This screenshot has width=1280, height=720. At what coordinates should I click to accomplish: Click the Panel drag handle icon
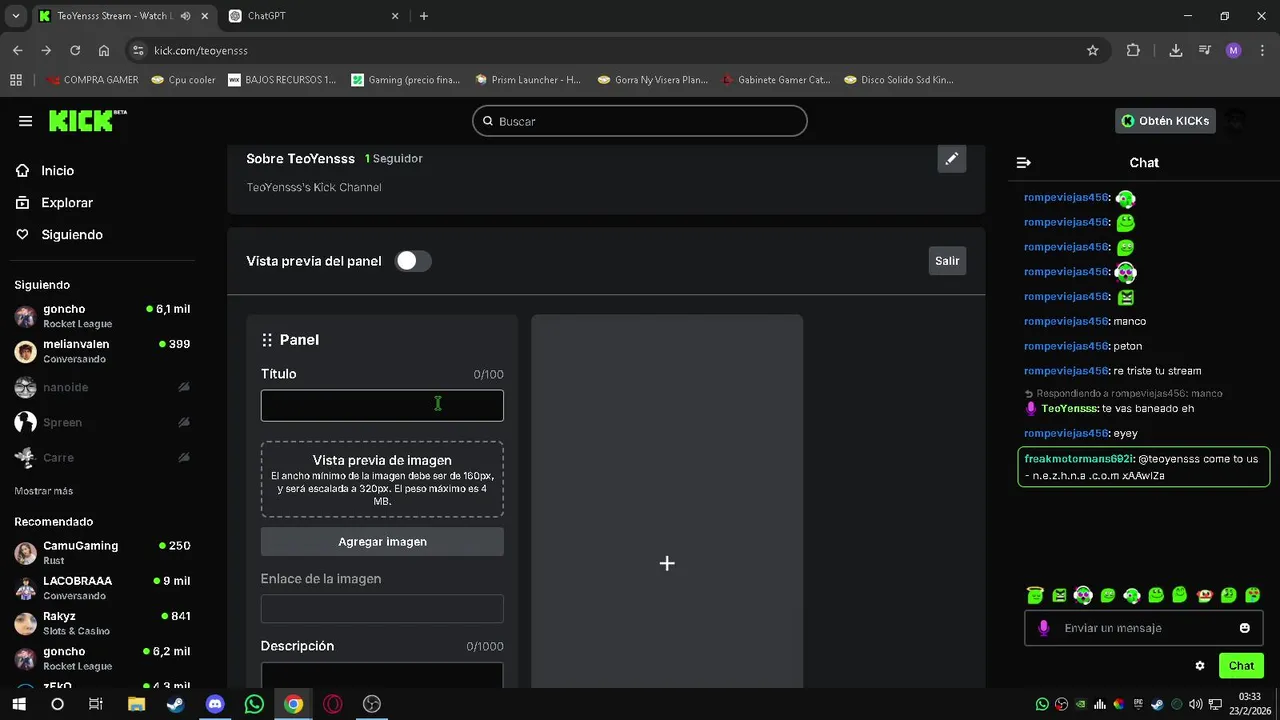[x=267, y=340]
